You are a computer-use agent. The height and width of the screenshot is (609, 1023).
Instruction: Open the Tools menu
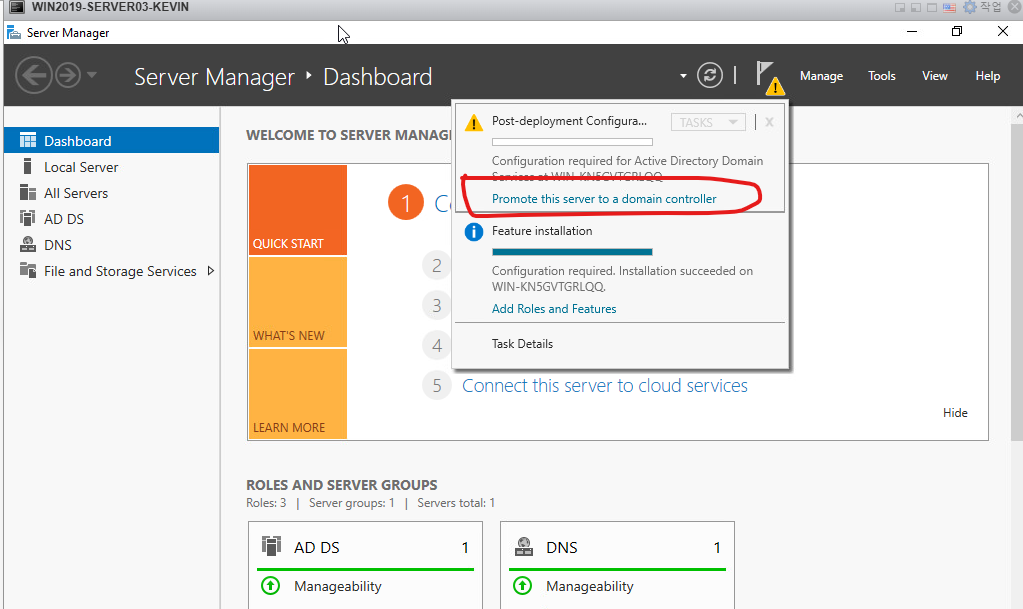point(881,76)
